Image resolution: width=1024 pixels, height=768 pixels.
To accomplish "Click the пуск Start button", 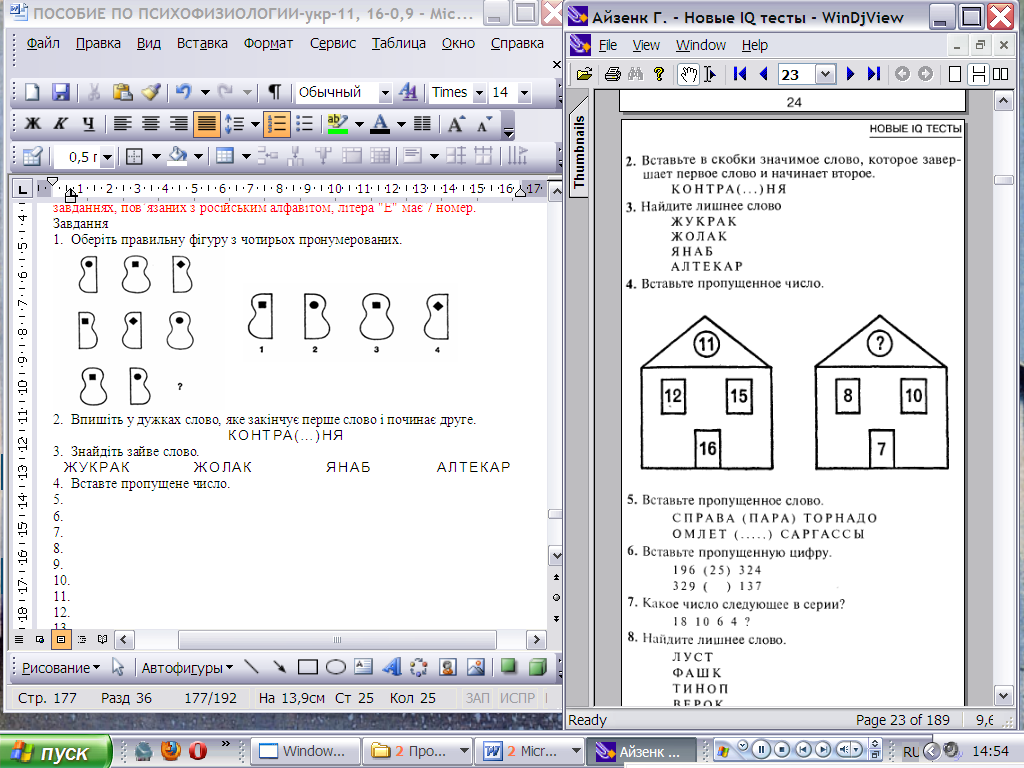I will (56, 752).
